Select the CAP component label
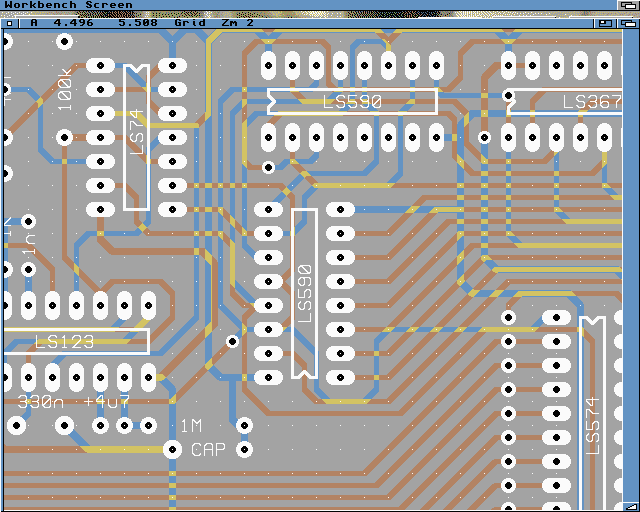 209,450
